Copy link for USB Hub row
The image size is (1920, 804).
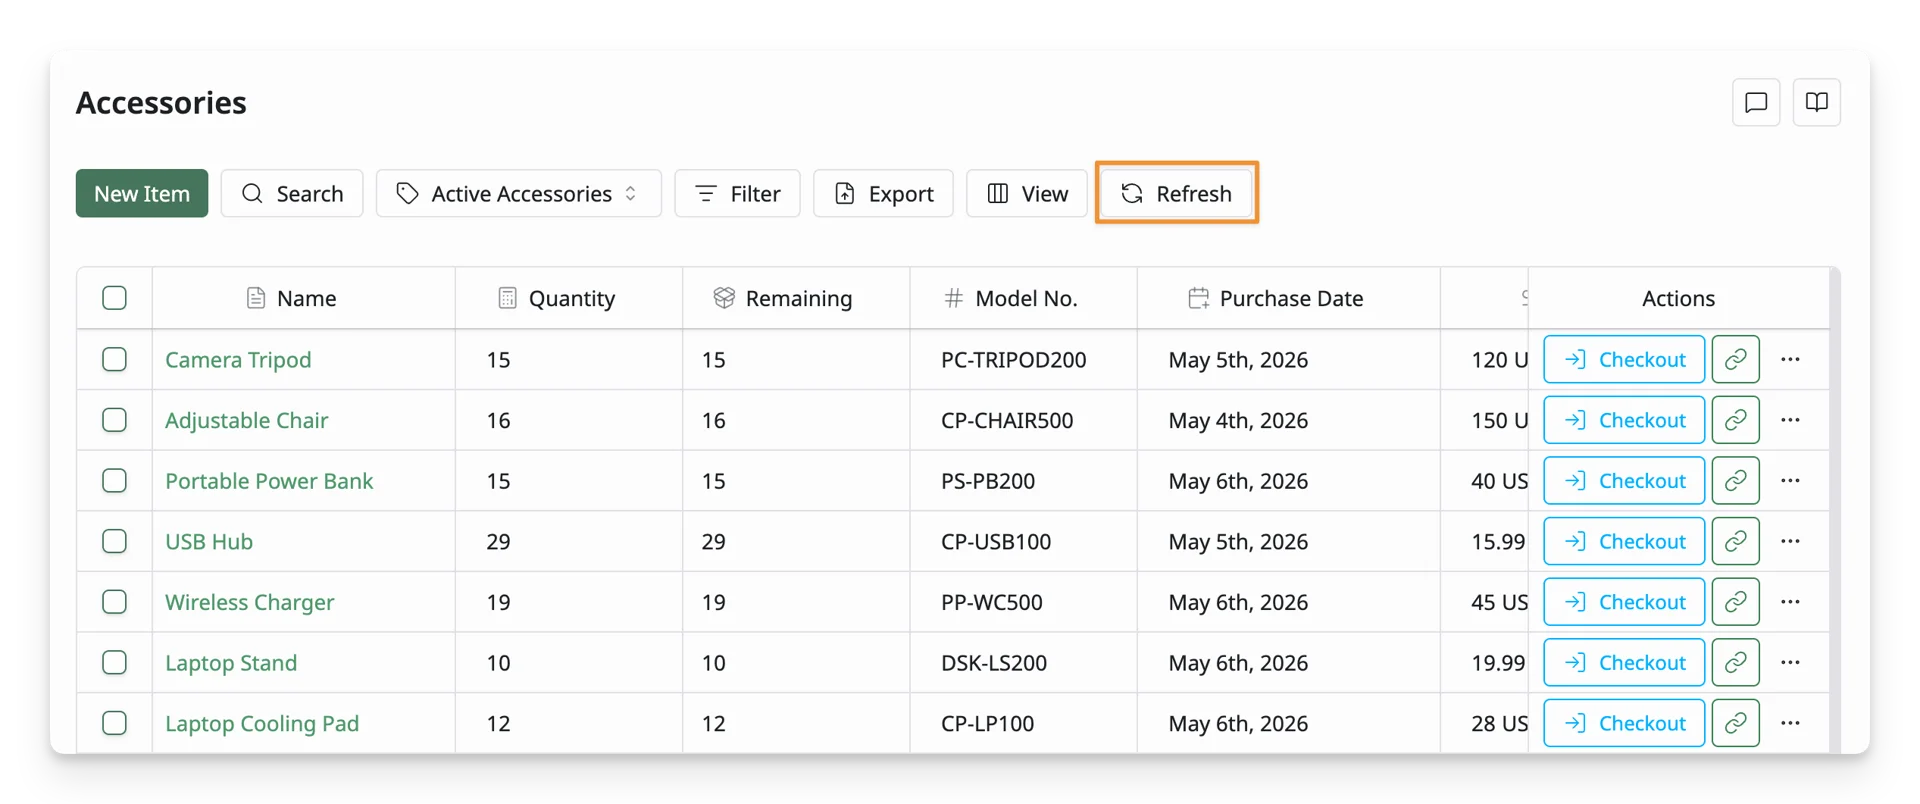coord(1736,541)
